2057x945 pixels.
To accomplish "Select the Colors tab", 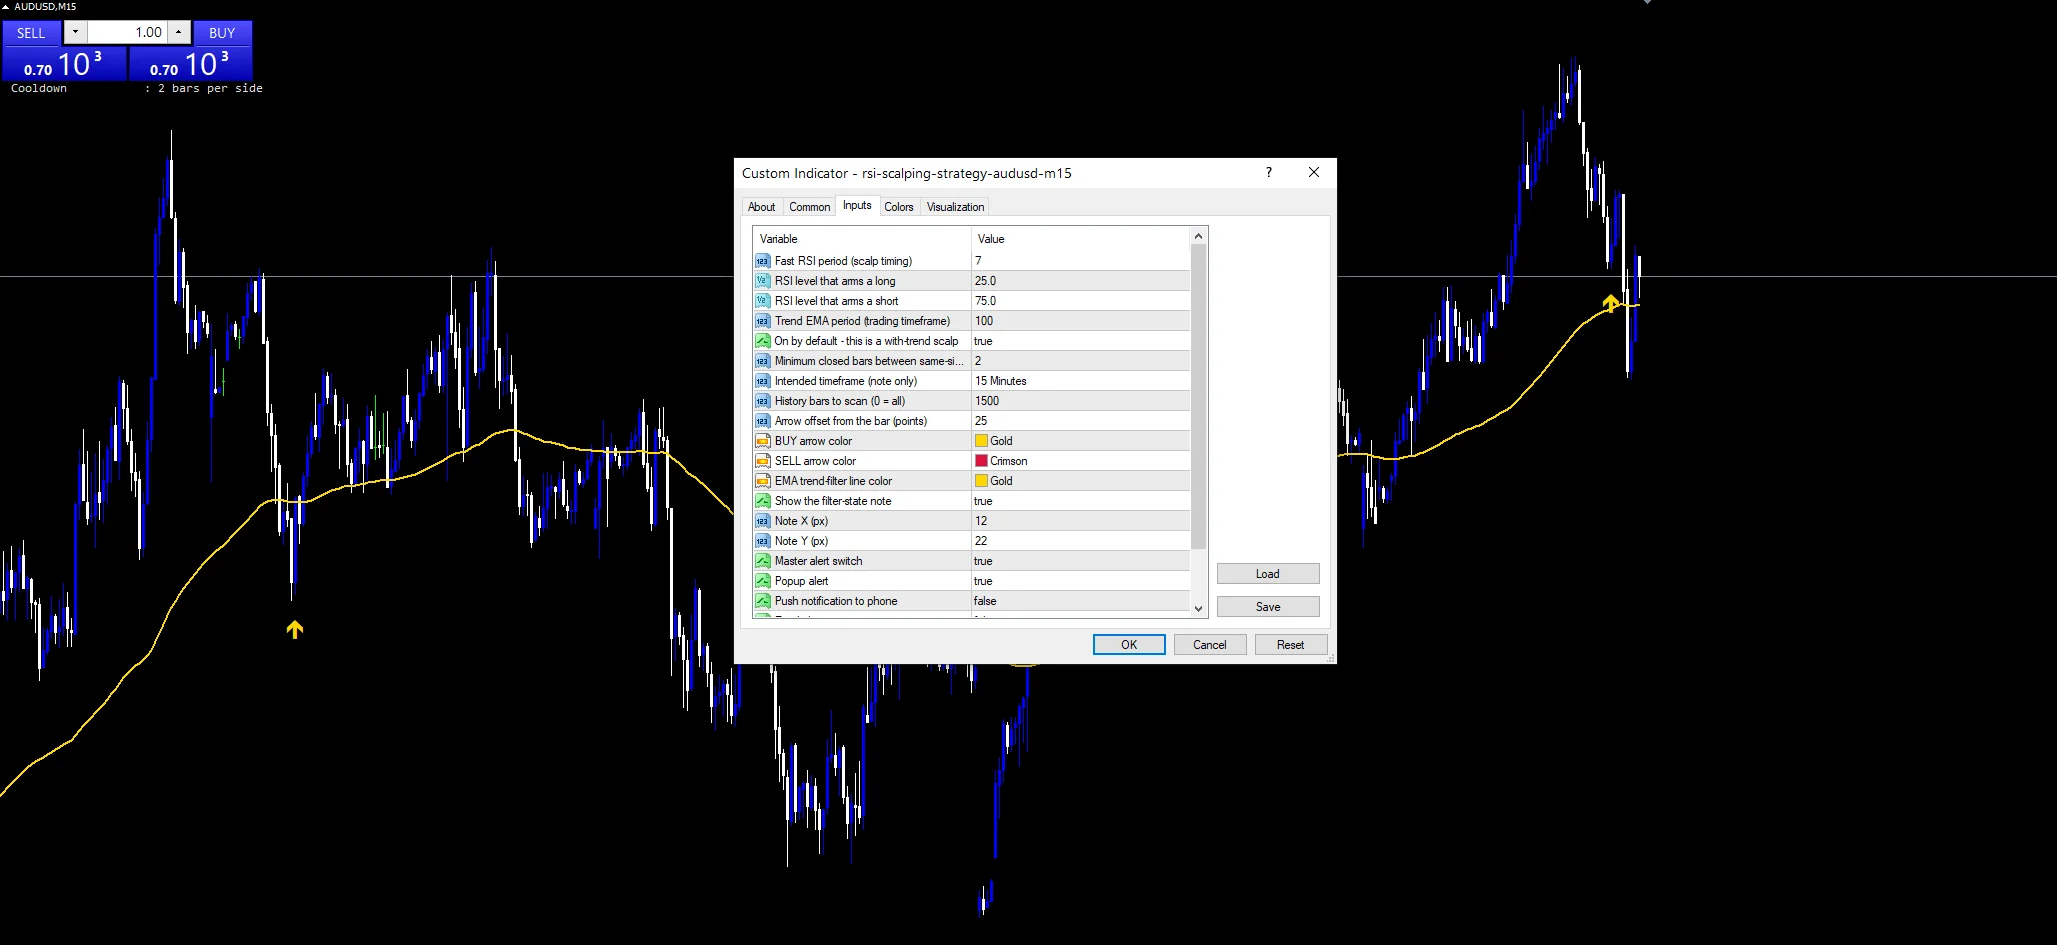I will (x=898, y=207).
